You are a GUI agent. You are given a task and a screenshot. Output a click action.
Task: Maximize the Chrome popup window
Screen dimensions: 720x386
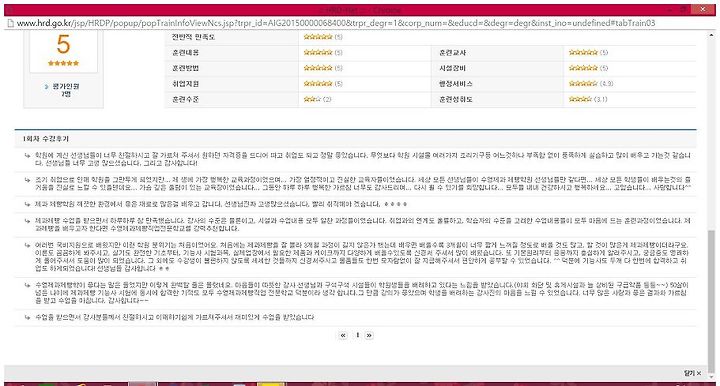point(683,10)
